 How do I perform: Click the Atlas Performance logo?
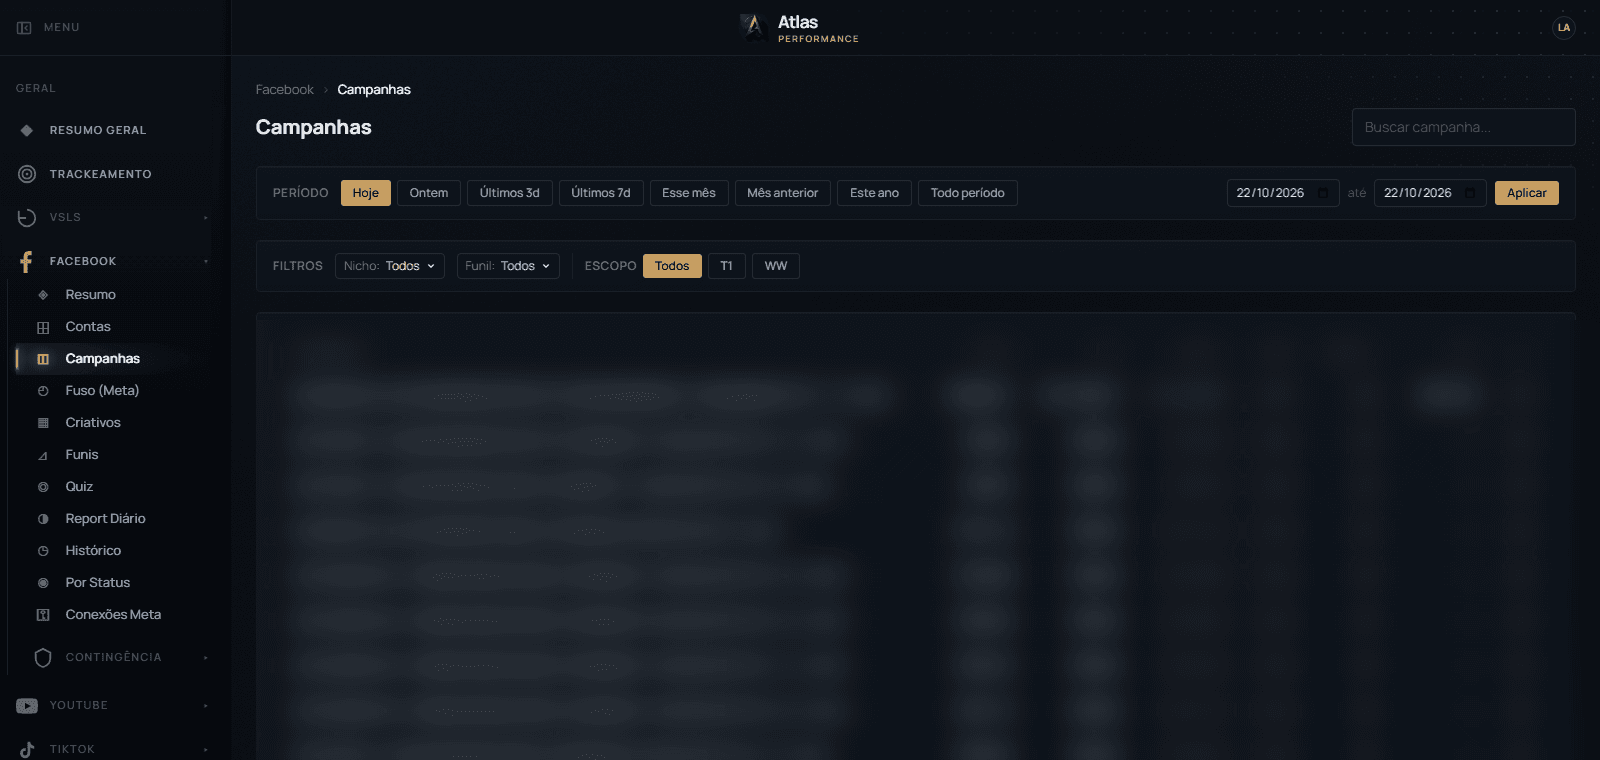click(799, 28)
